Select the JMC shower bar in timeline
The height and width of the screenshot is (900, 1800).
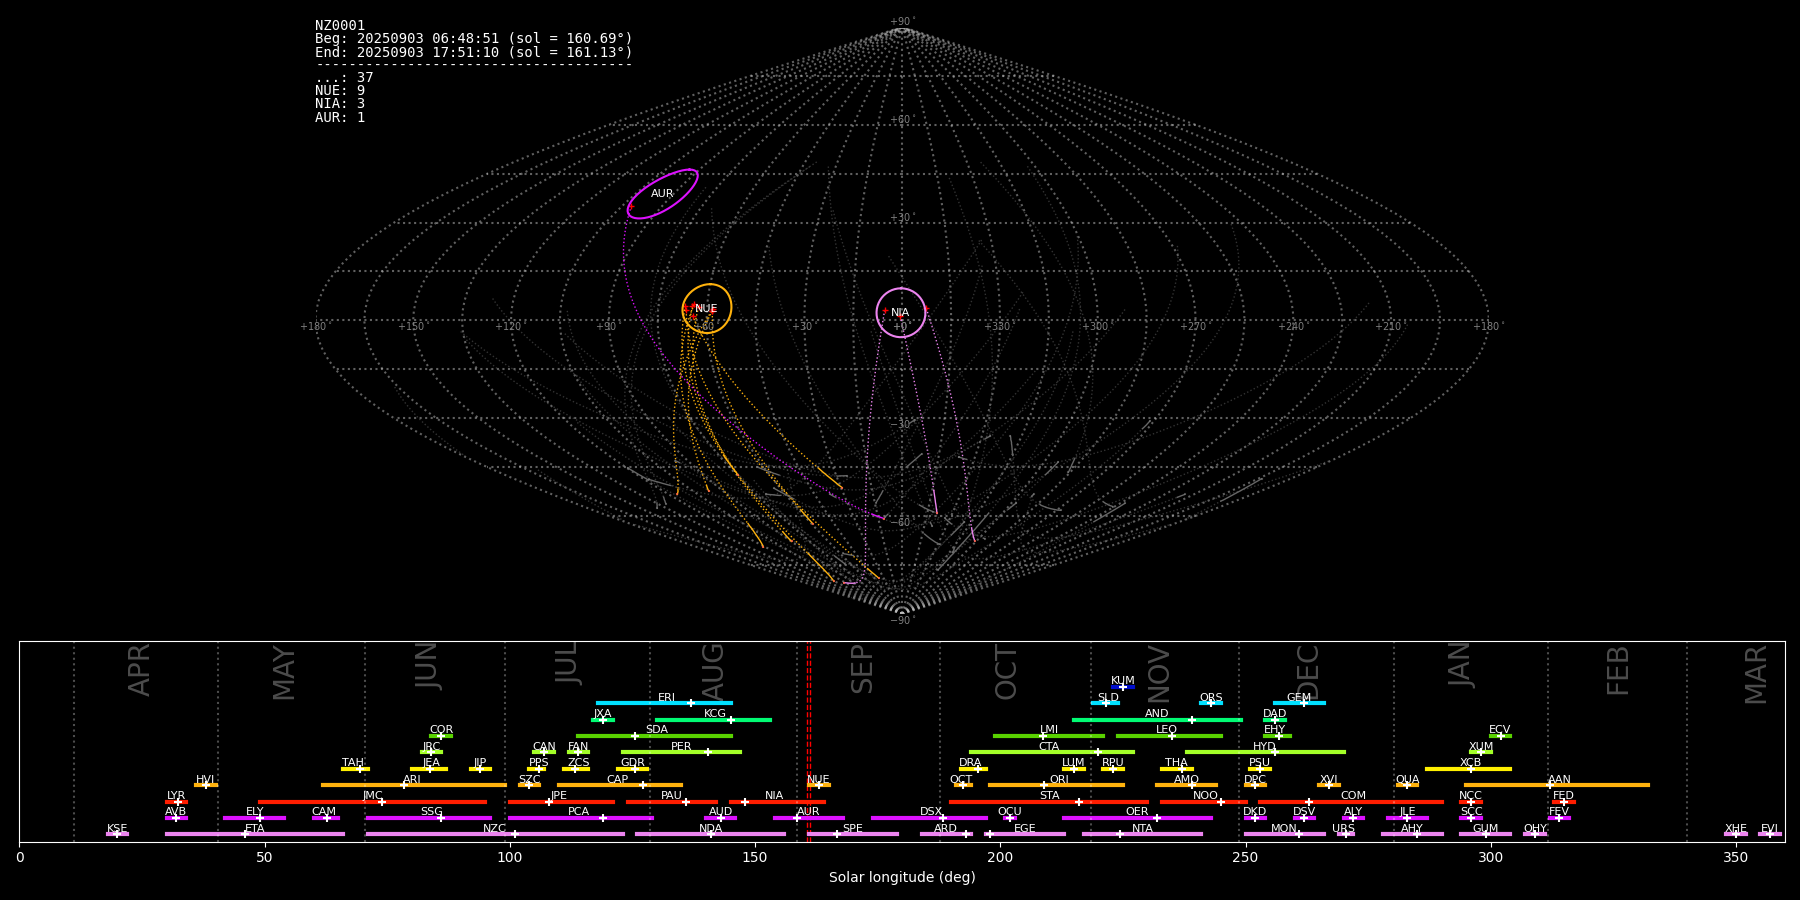coord(372,801)
